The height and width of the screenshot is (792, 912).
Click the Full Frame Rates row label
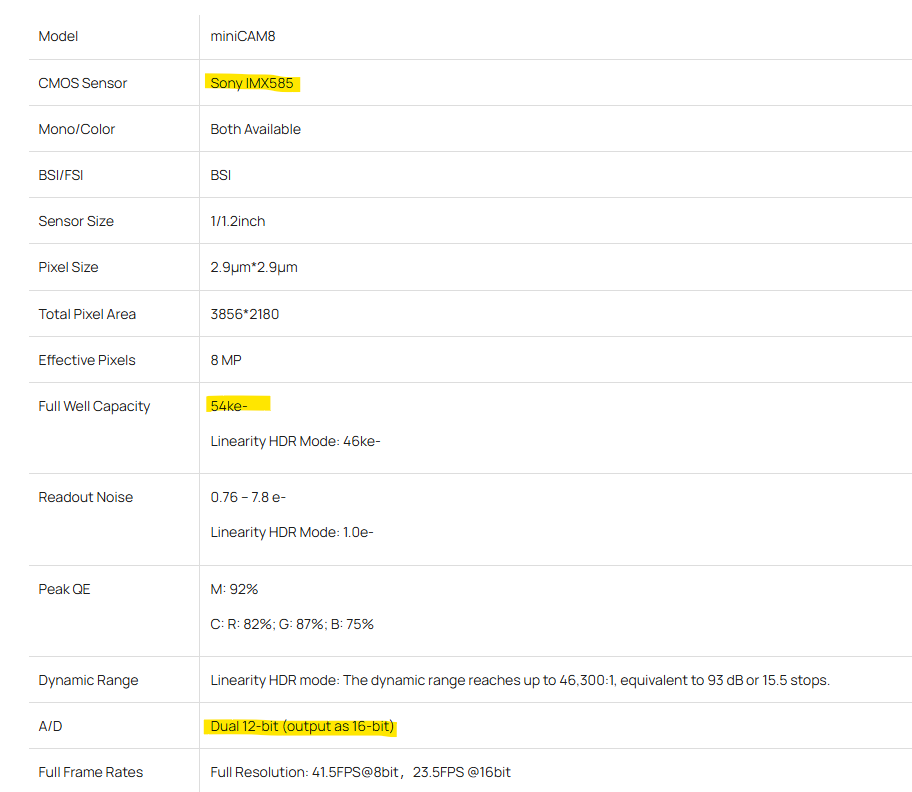tap(90, 772)
